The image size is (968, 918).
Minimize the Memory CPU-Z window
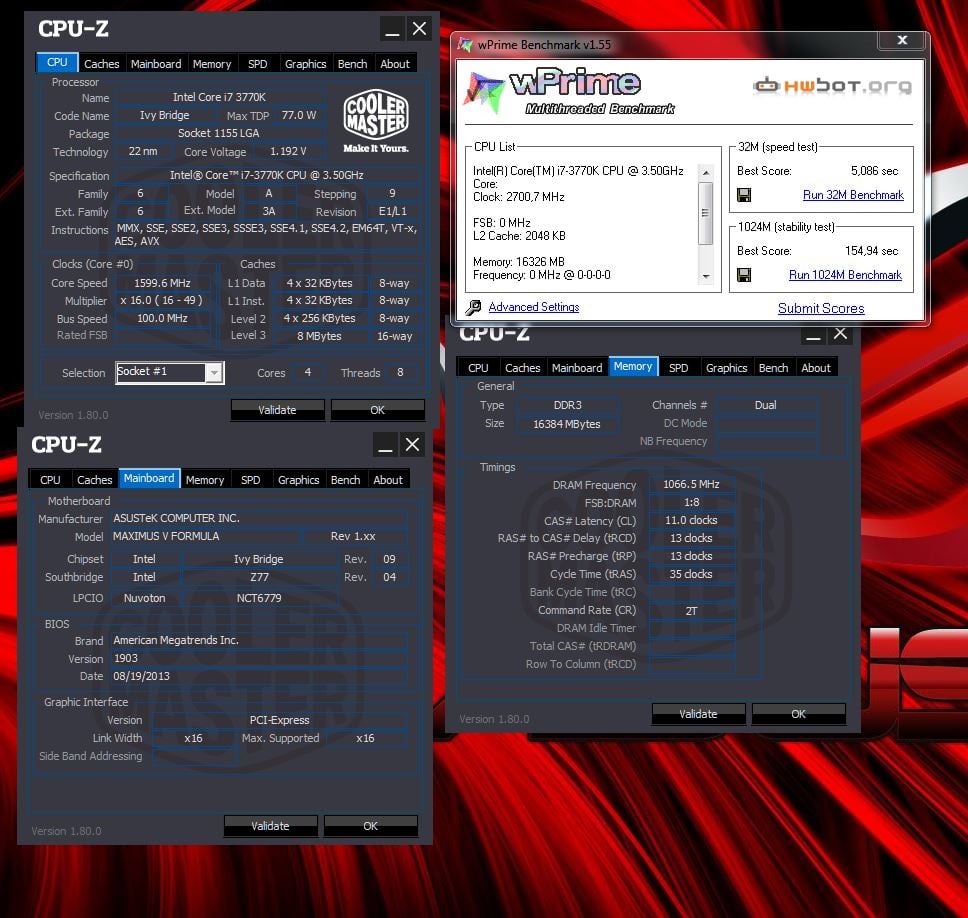(x=813, y=334)
